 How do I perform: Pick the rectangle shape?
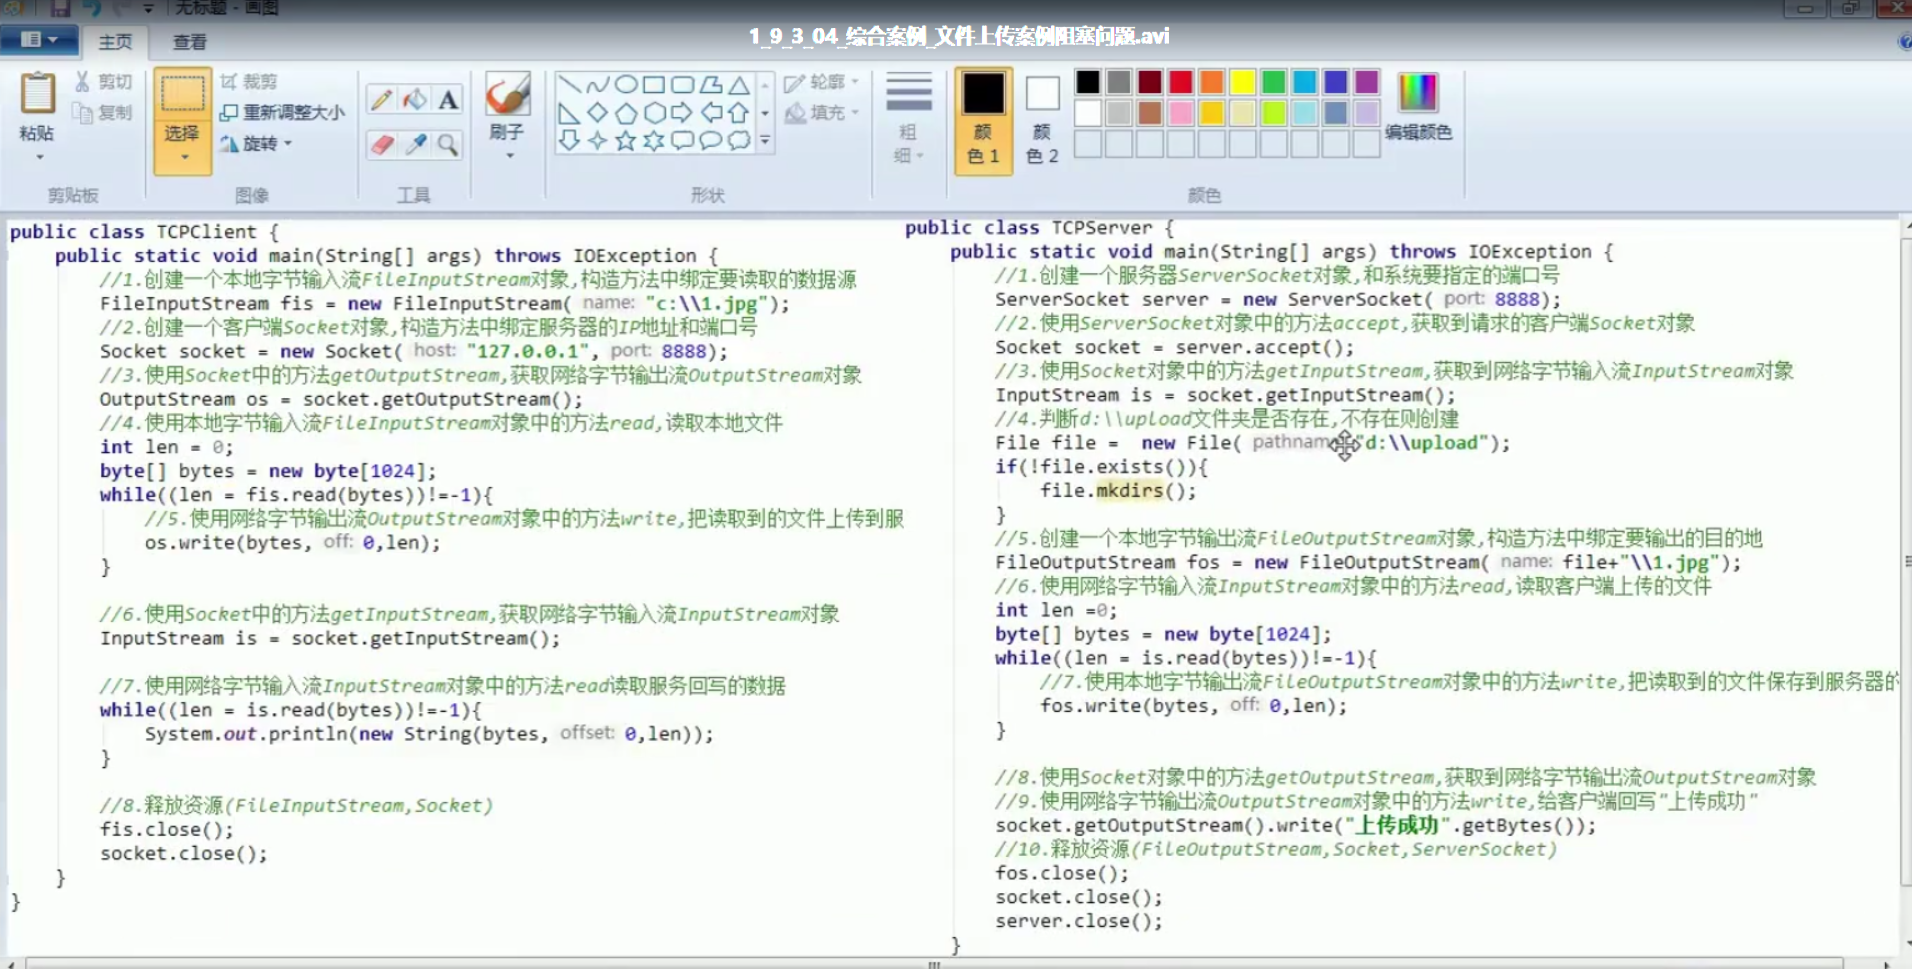pos(654,84)
